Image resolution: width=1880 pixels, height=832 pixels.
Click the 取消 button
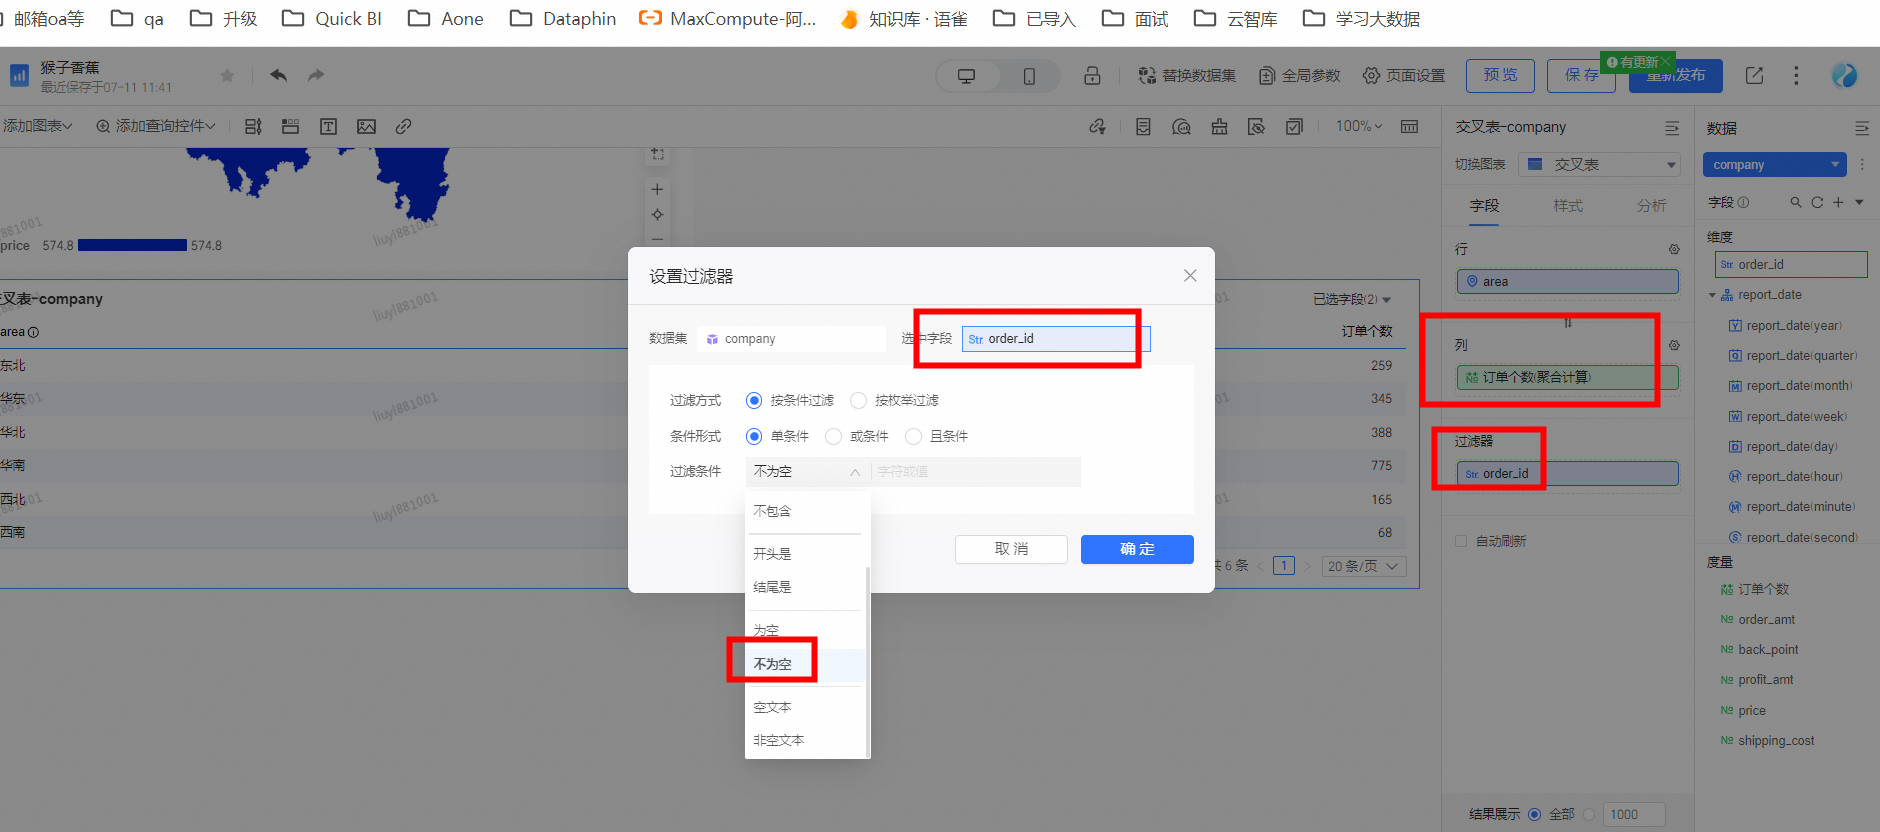[x=1011, y=549]
